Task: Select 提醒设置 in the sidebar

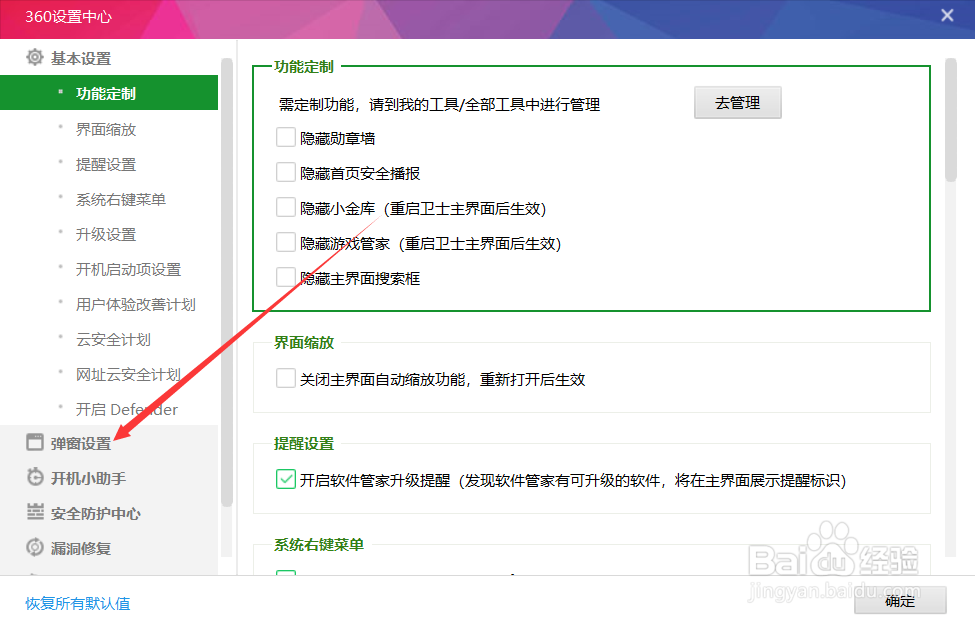Action: pos(105,163)
